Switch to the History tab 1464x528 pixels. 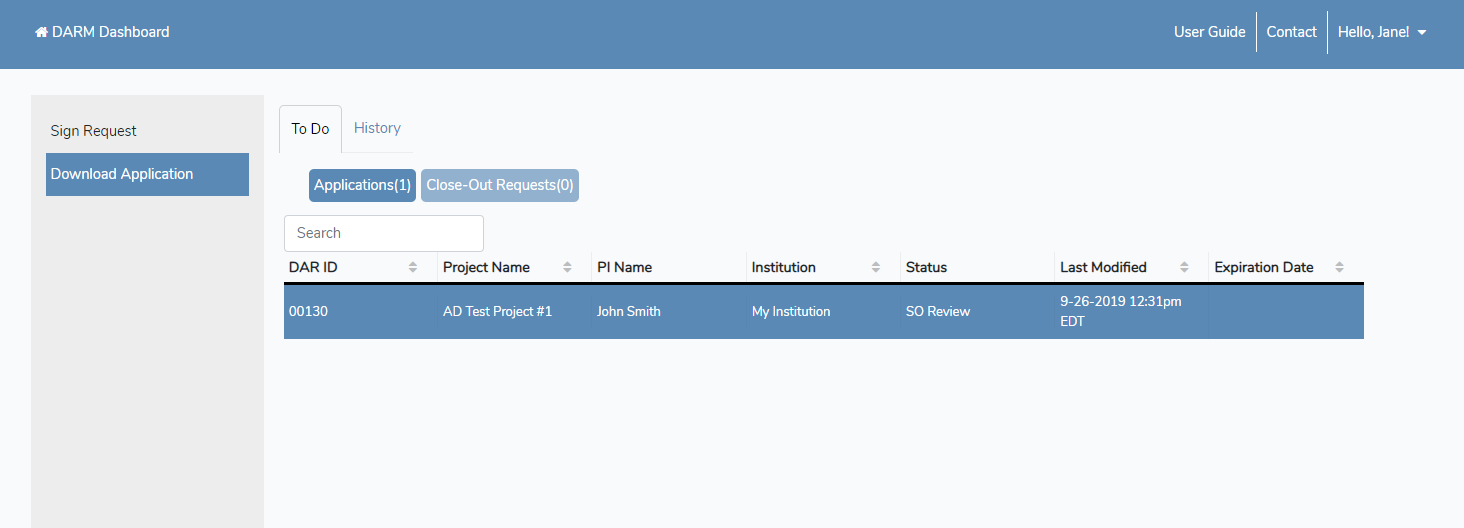click(377, 128)
